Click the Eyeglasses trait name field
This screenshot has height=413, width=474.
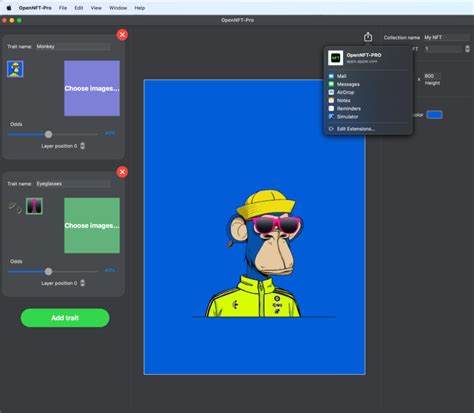coord(73,184)
